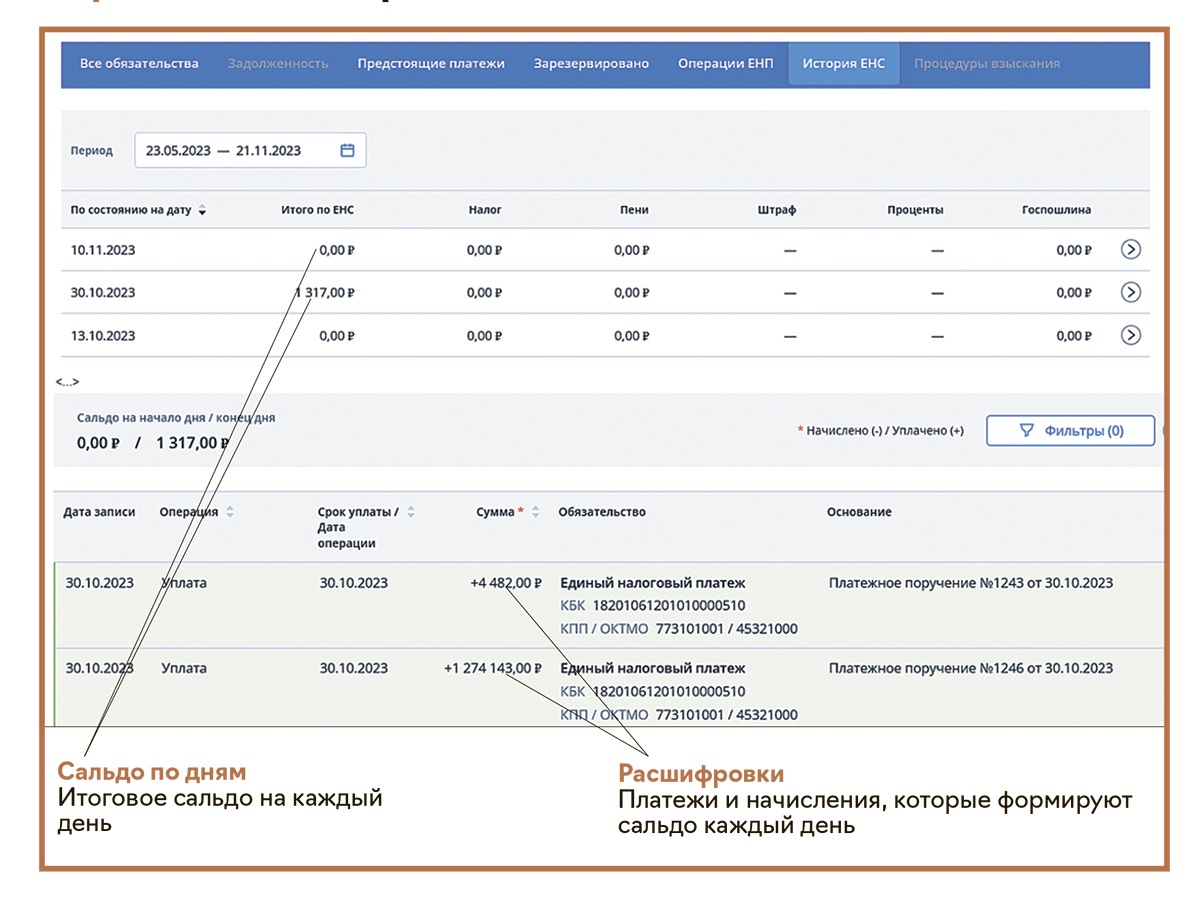1200x902 pixels.
Task: Switch to 'Предстоящие платежи' tab
Action: pos(431,63)
